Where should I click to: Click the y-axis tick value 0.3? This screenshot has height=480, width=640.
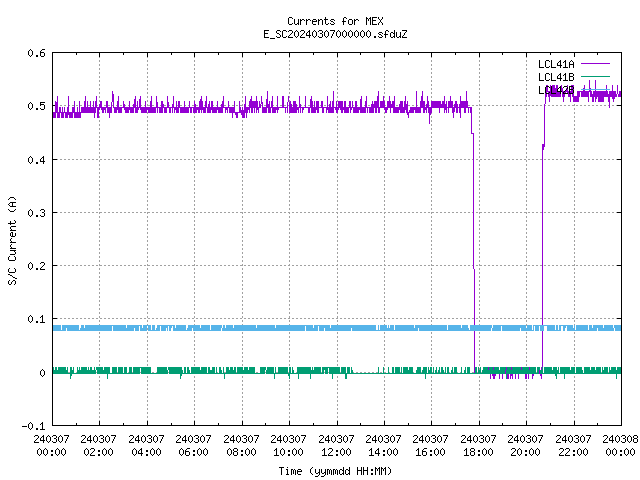36,213
